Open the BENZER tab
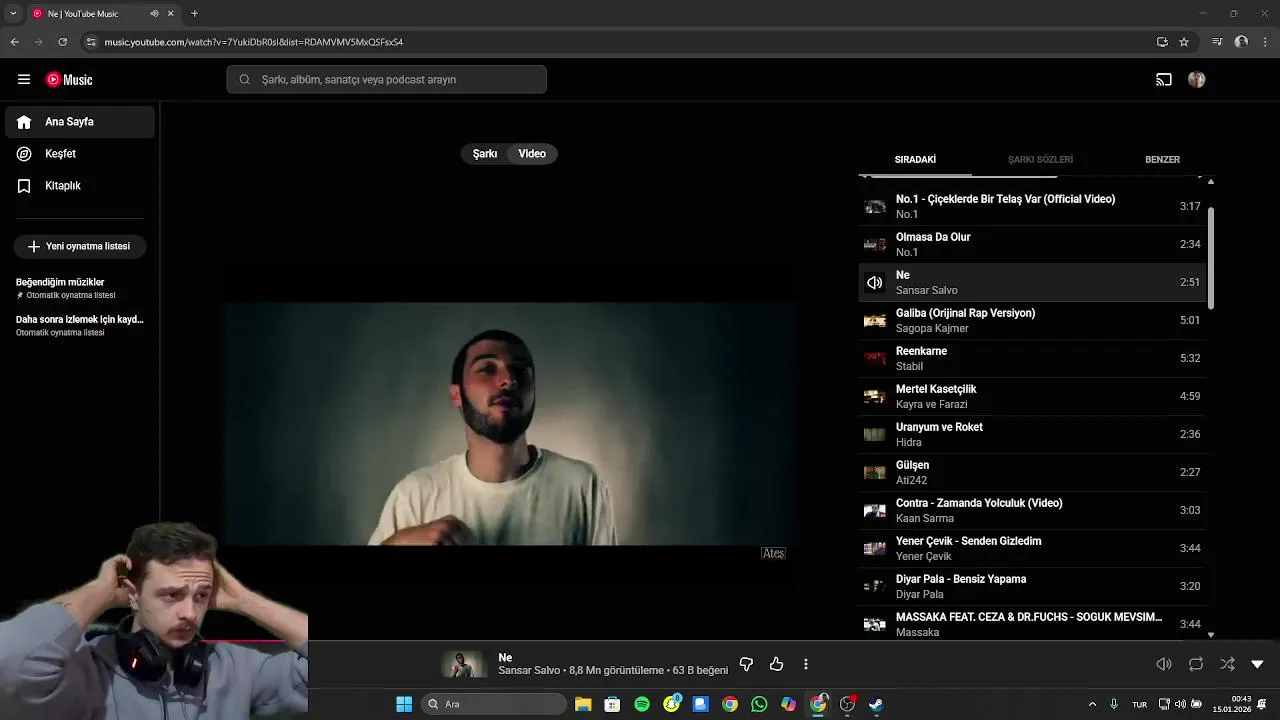 point(1162,160)
